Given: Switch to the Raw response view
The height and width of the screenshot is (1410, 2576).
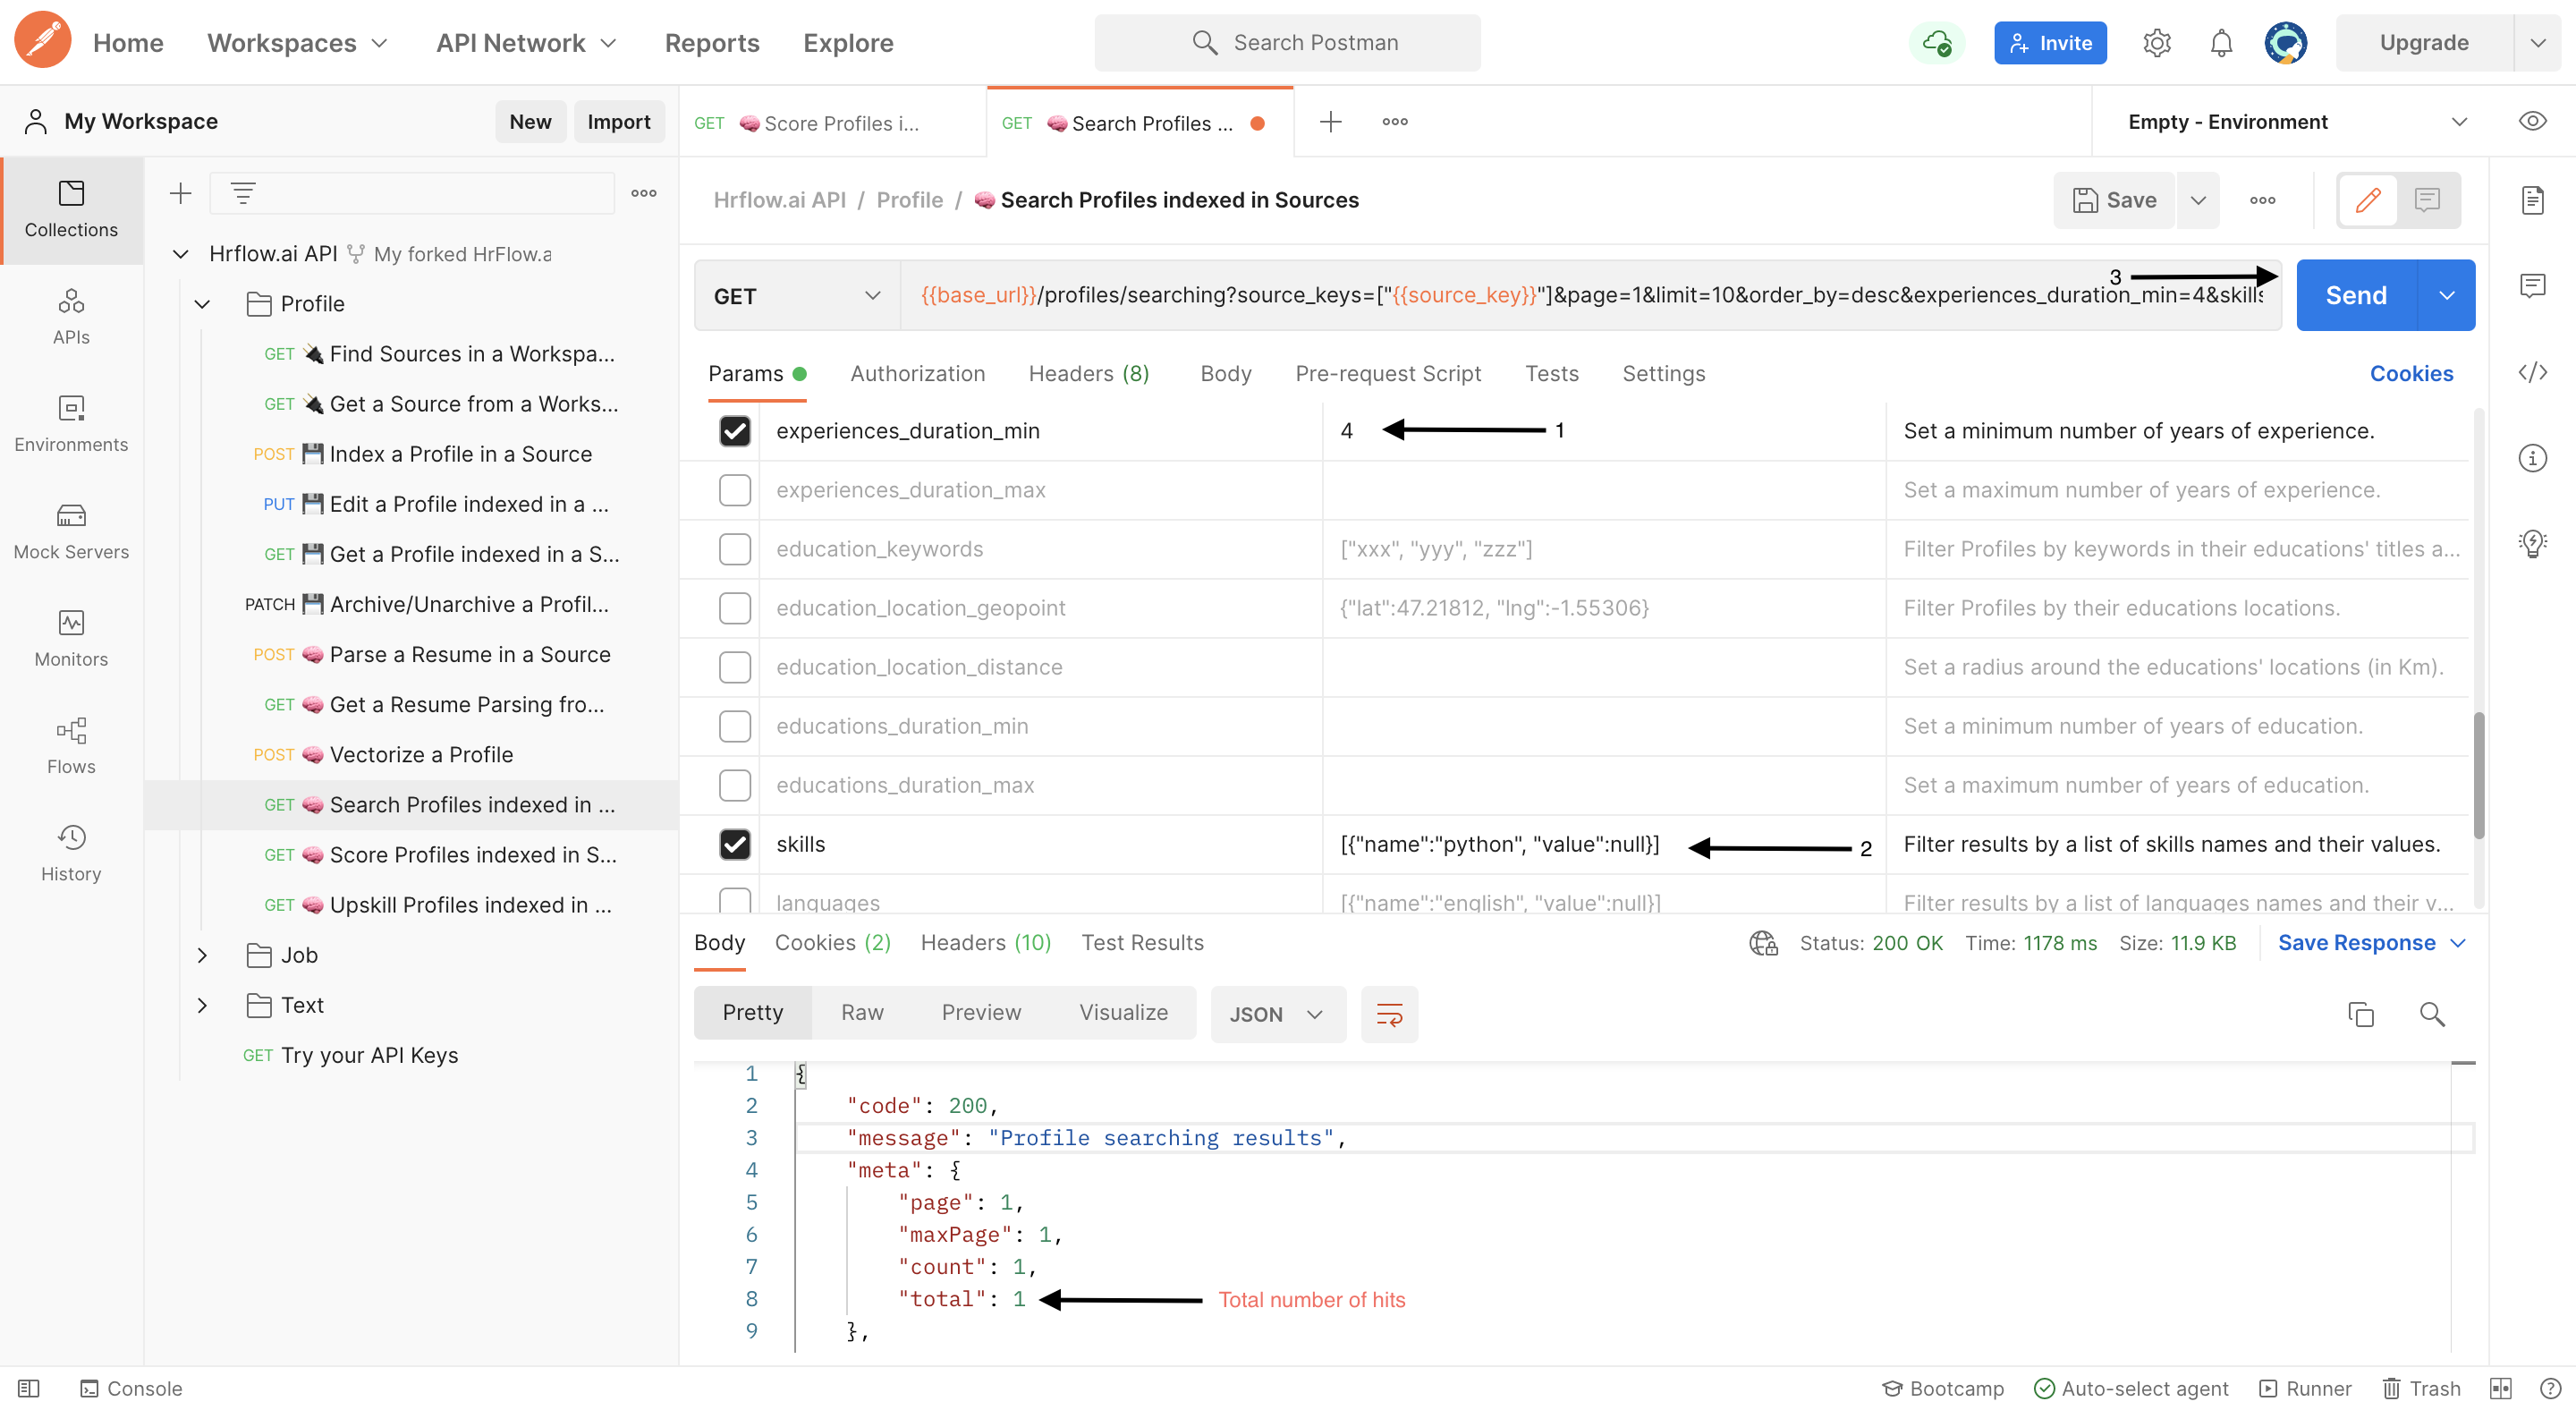Looking at the screenshot, I should [862, 1013].
